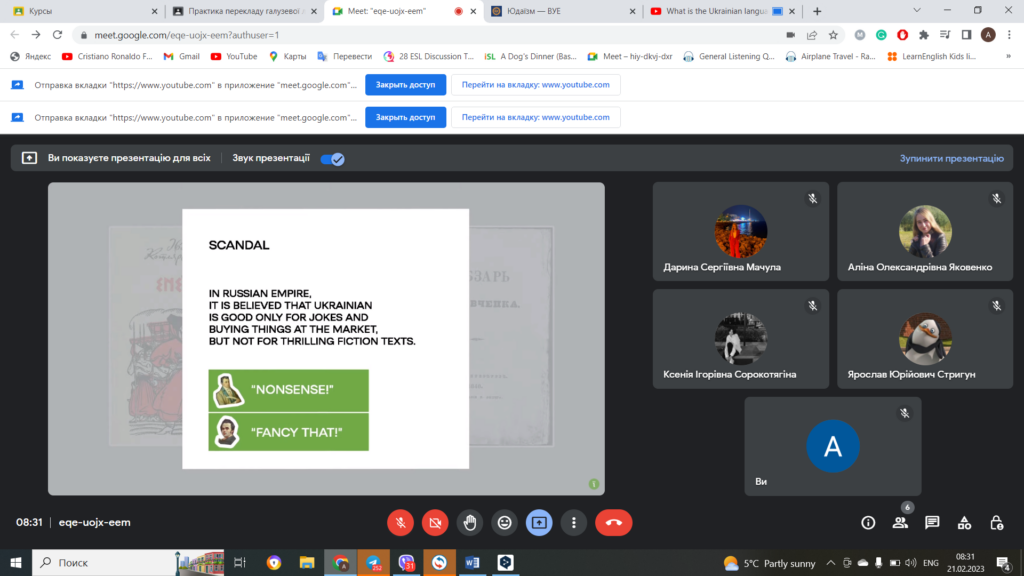1024x576 pixels.
Task: Click the first Закрыть доступ button
Action: (x=405, y=85)
